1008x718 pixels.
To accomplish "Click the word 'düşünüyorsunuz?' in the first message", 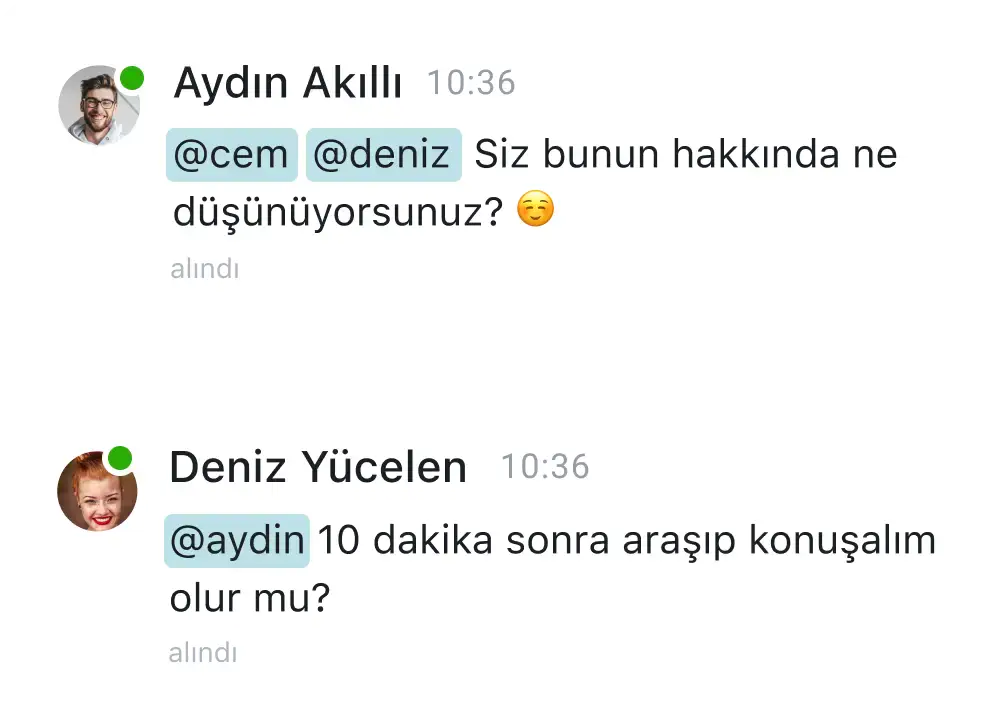I will (x=338, y=213).
